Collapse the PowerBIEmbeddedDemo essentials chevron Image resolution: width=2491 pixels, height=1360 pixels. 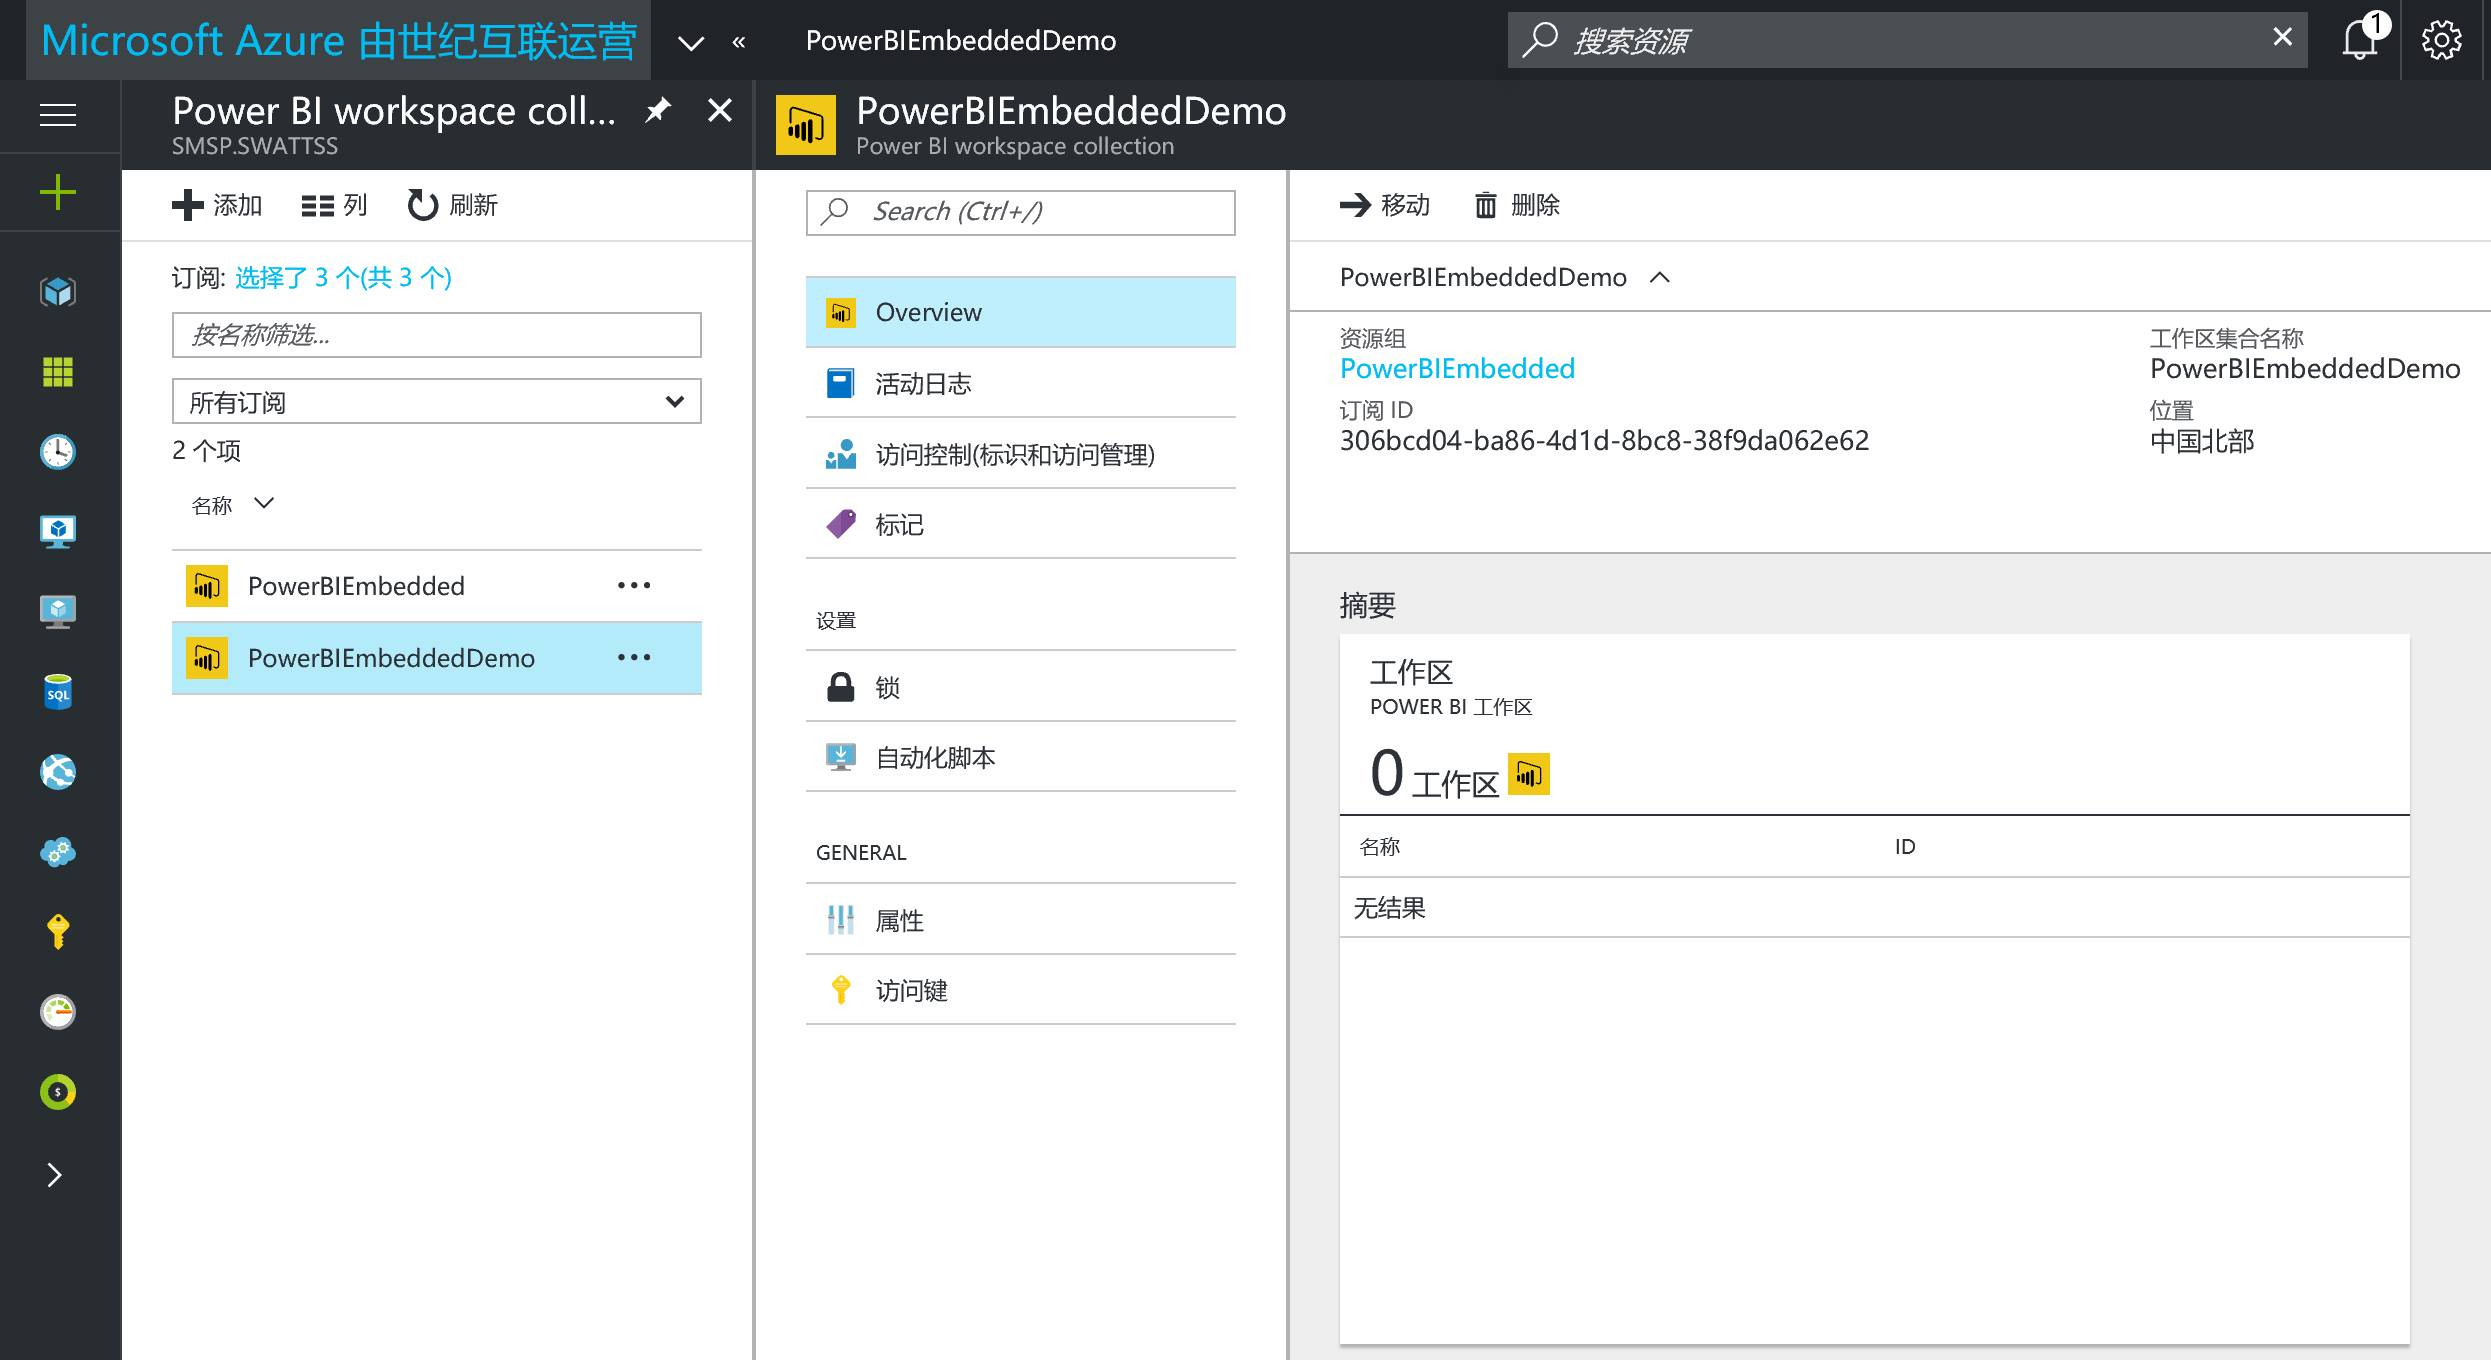click(x=1660, y=277)
